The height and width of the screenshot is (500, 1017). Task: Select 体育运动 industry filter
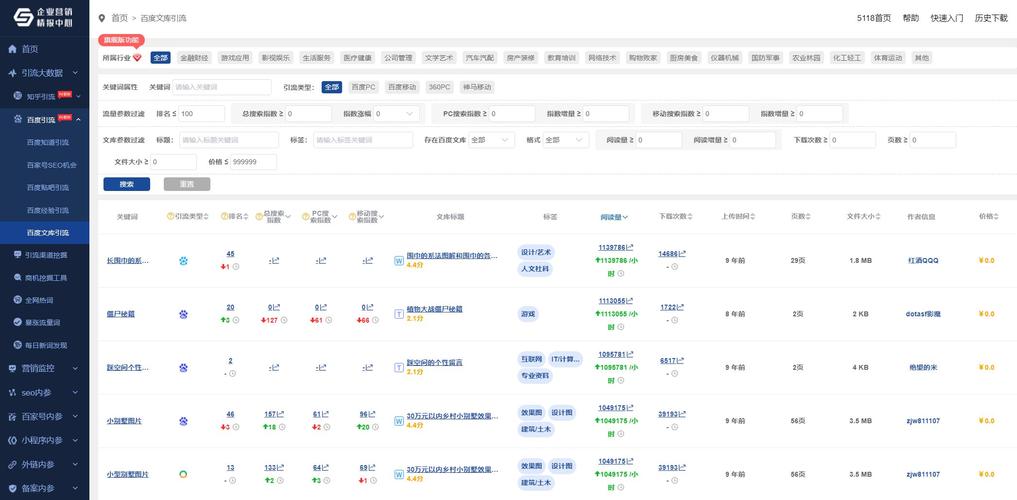[x=887, y=58]
